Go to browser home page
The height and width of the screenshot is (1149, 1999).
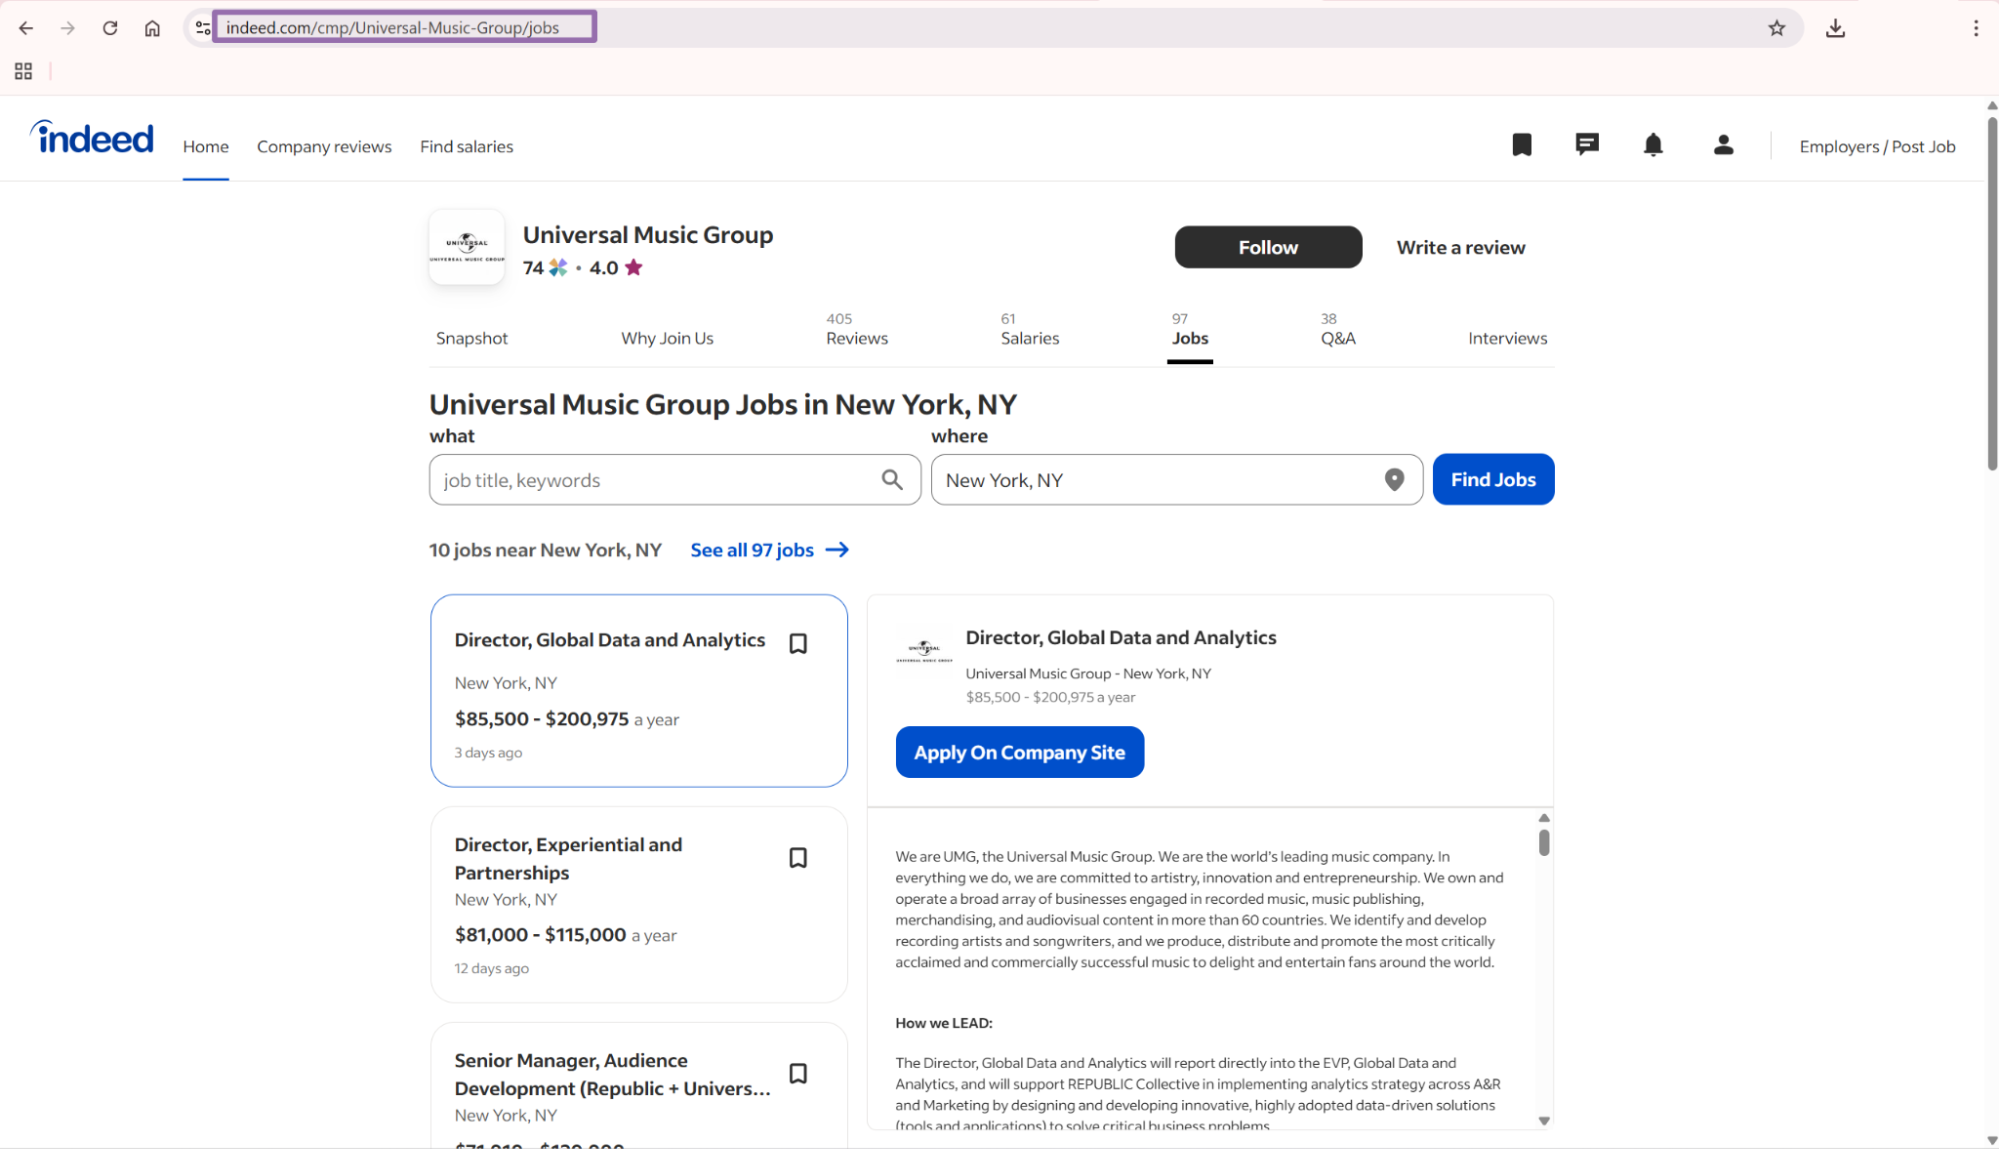[x=152, y=28]
